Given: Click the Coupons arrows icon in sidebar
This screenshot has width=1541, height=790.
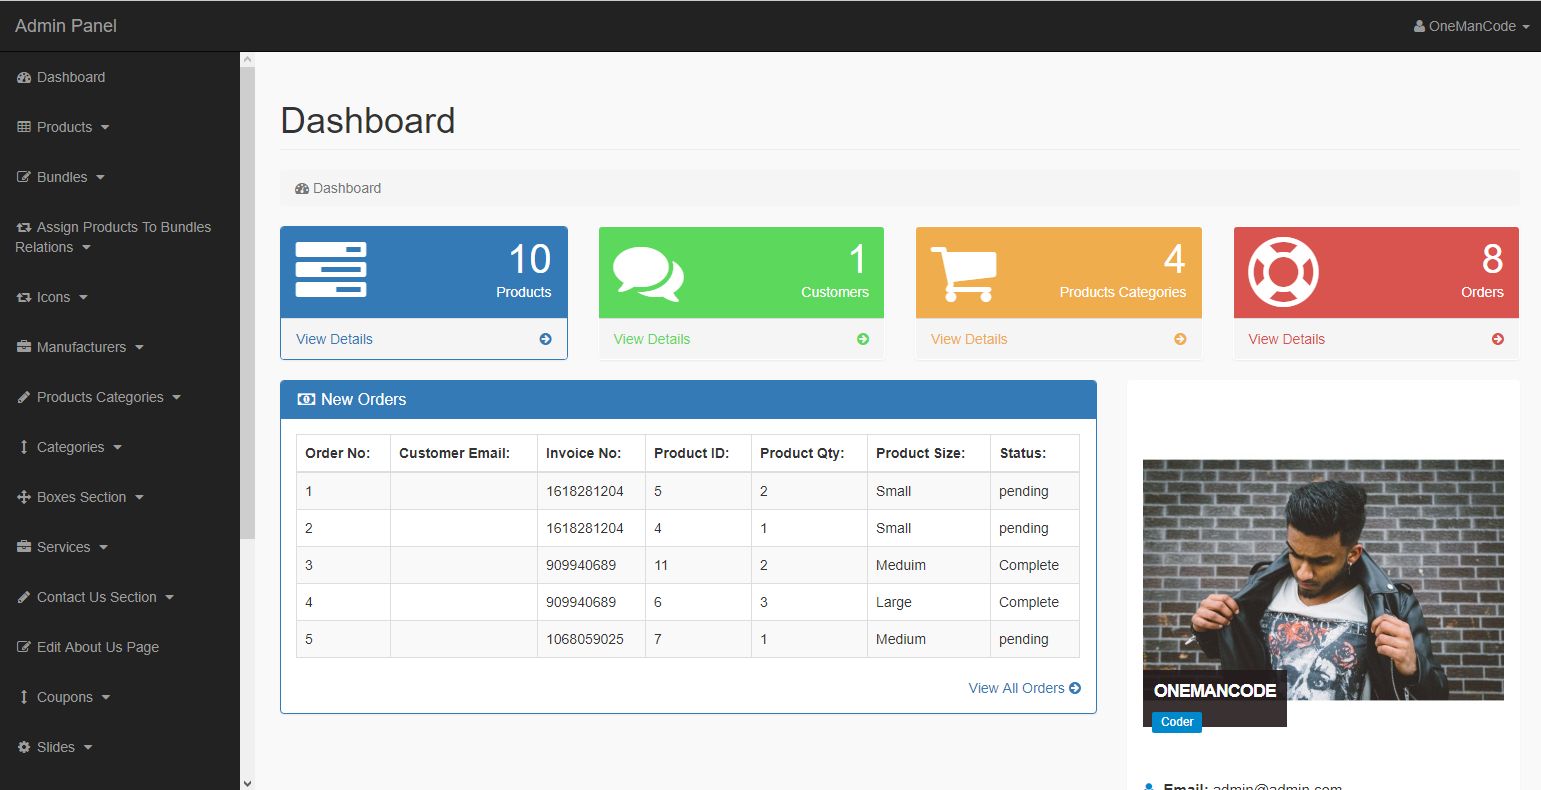Looking at the screenshot, I should (x=24, y=697).
